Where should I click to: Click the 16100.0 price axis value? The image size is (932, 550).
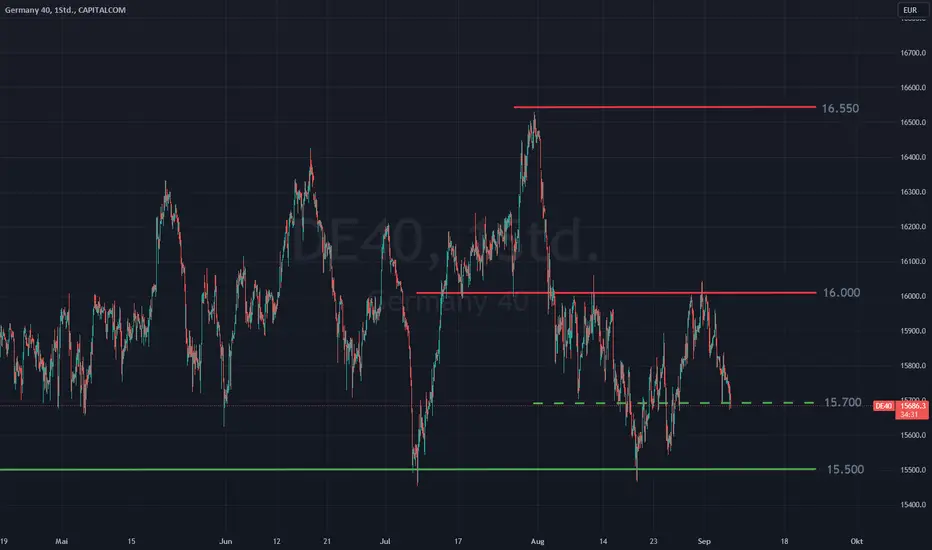(x=913, y=262)
